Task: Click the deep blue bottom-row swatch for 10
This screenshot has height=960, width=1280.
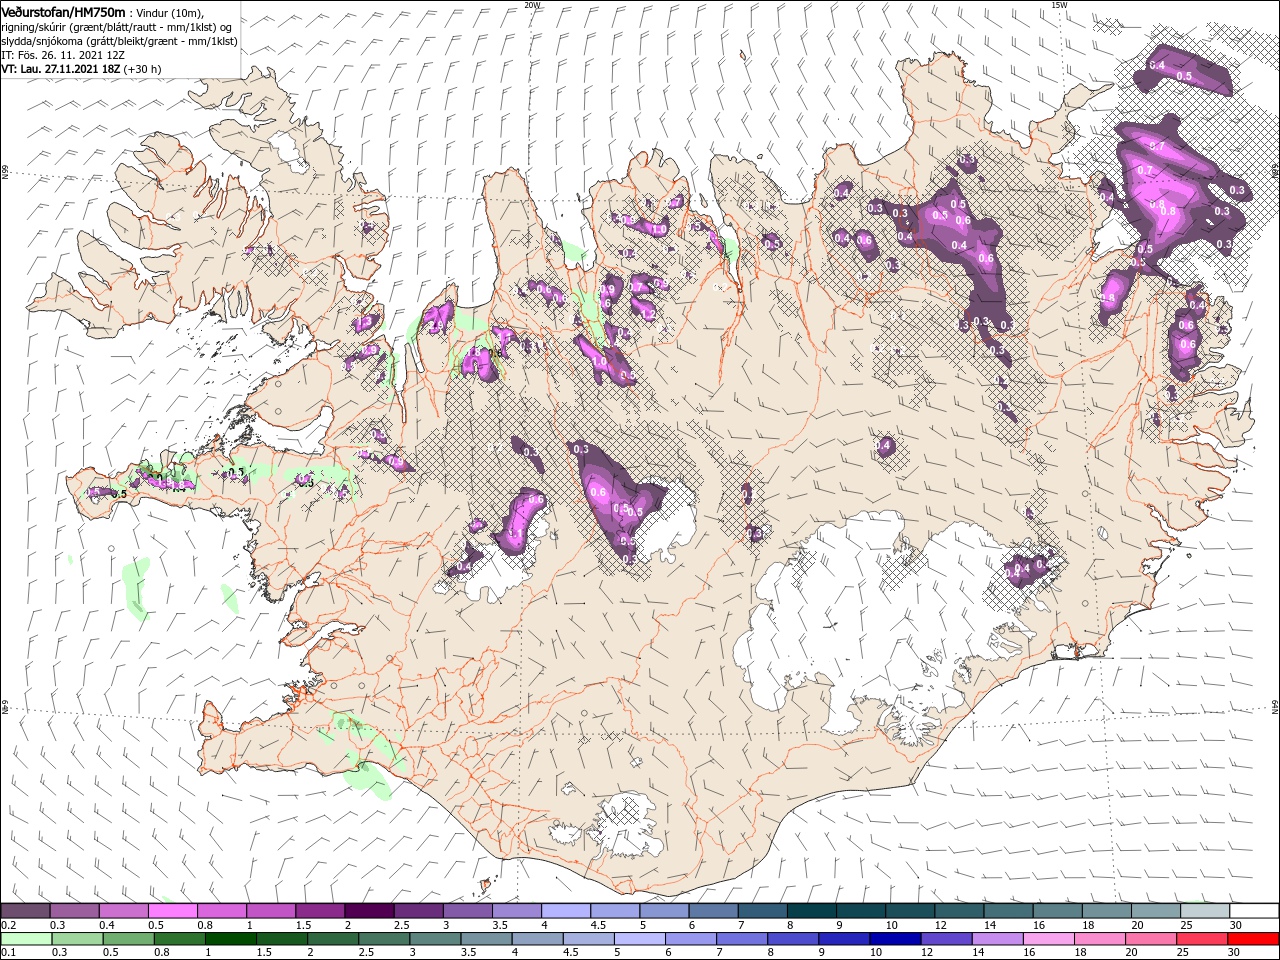Action: [x=895, y=939]
